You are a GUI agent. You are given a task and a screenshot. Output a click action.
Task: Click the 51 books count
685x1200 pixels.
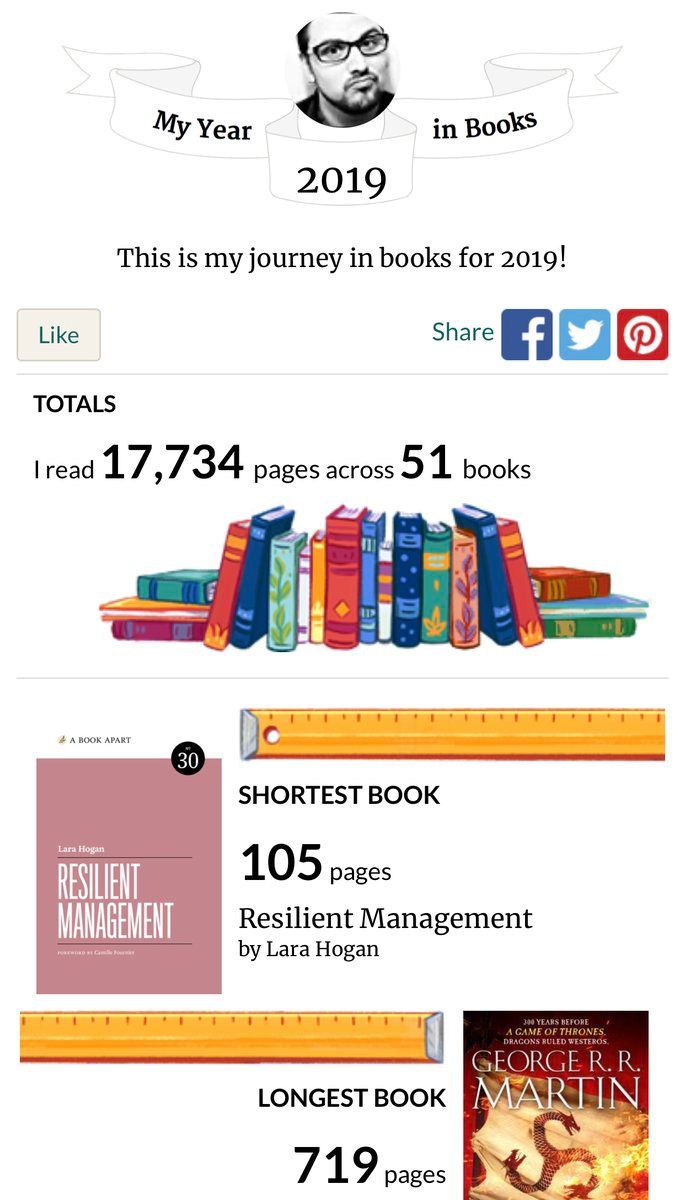pos(427,464)
